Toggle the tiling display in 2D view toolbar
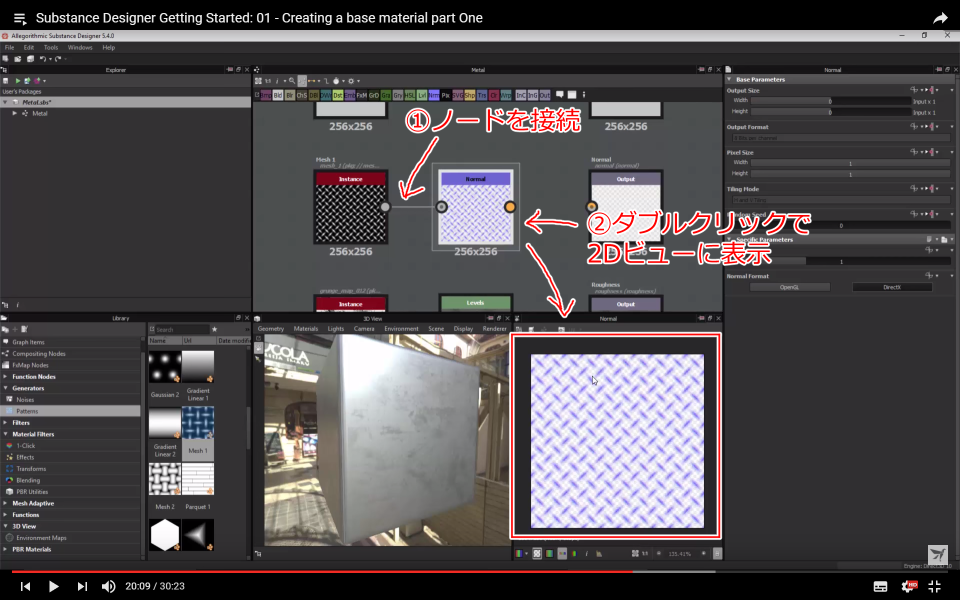The height and width of the screenshot is (600, 960). pyautogui.click(x=549, y=553)
